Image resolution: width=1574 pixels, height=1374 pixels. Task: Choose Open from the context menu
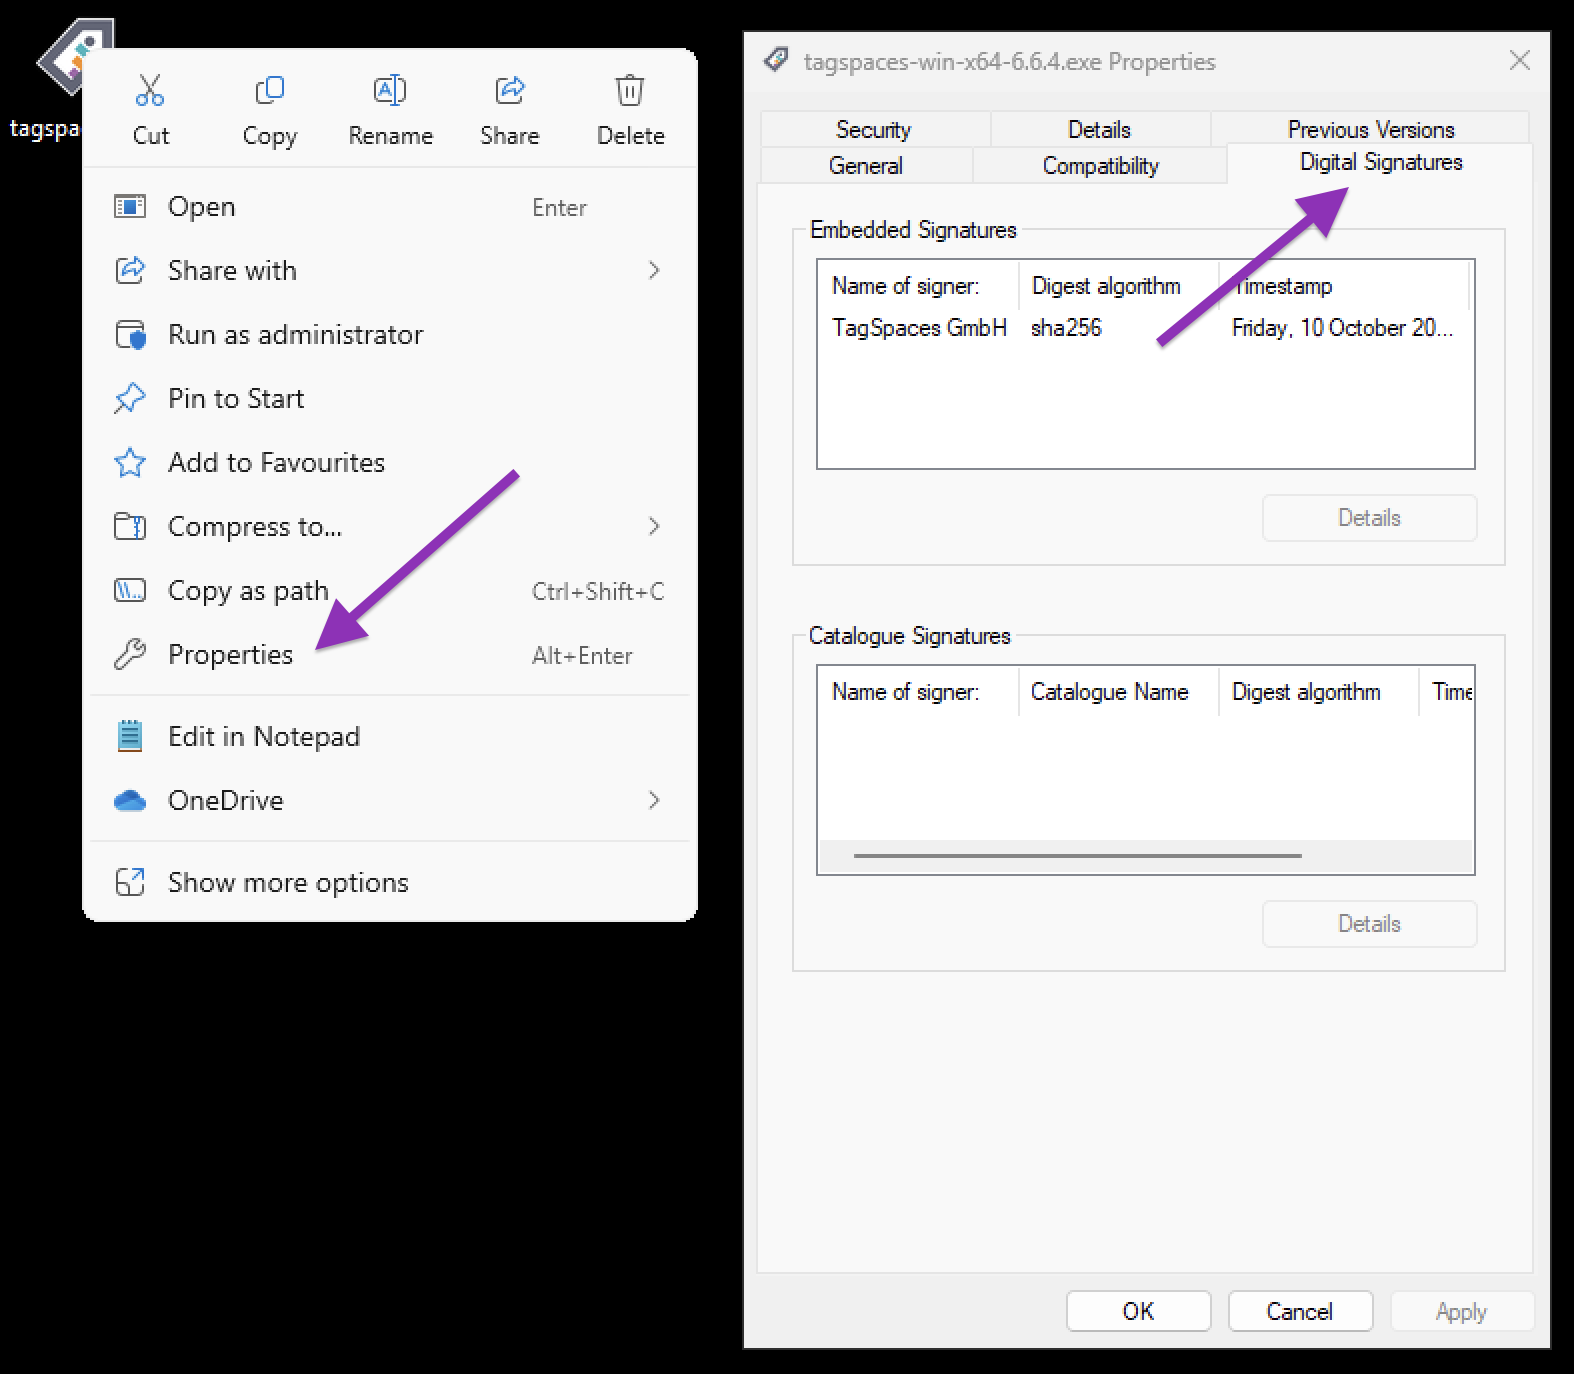[x=390, y=207]
